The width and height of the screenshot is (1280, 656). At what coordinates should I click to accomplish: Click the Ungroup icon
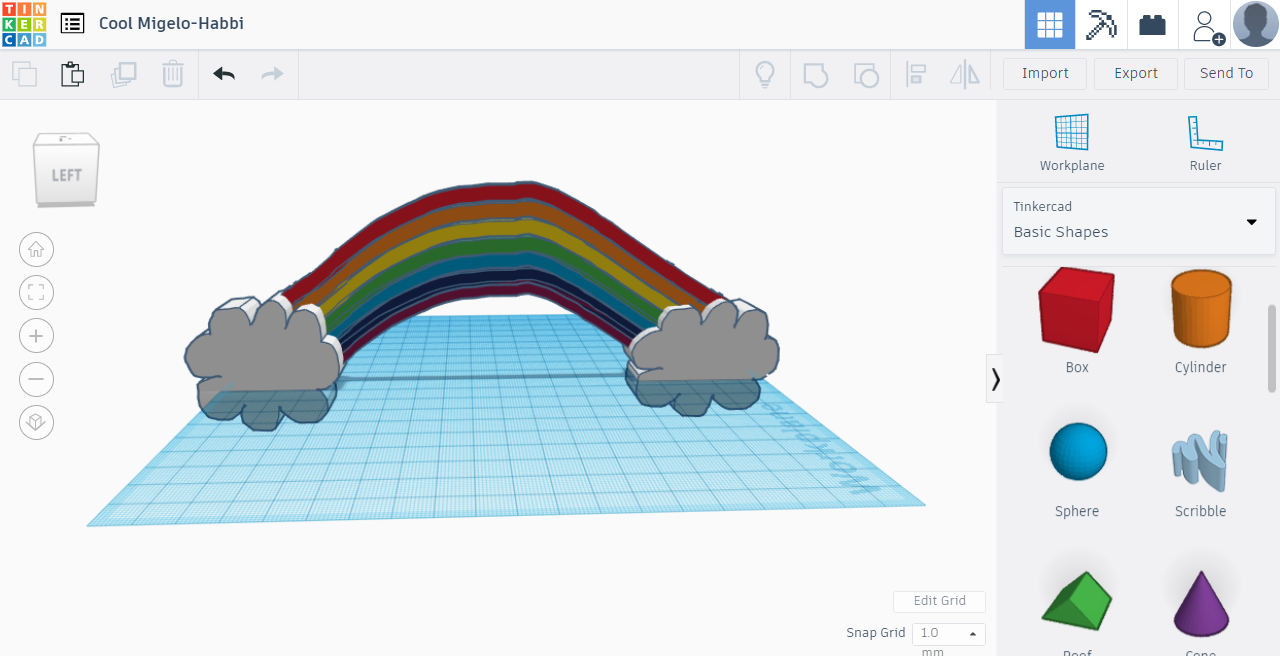865,73
